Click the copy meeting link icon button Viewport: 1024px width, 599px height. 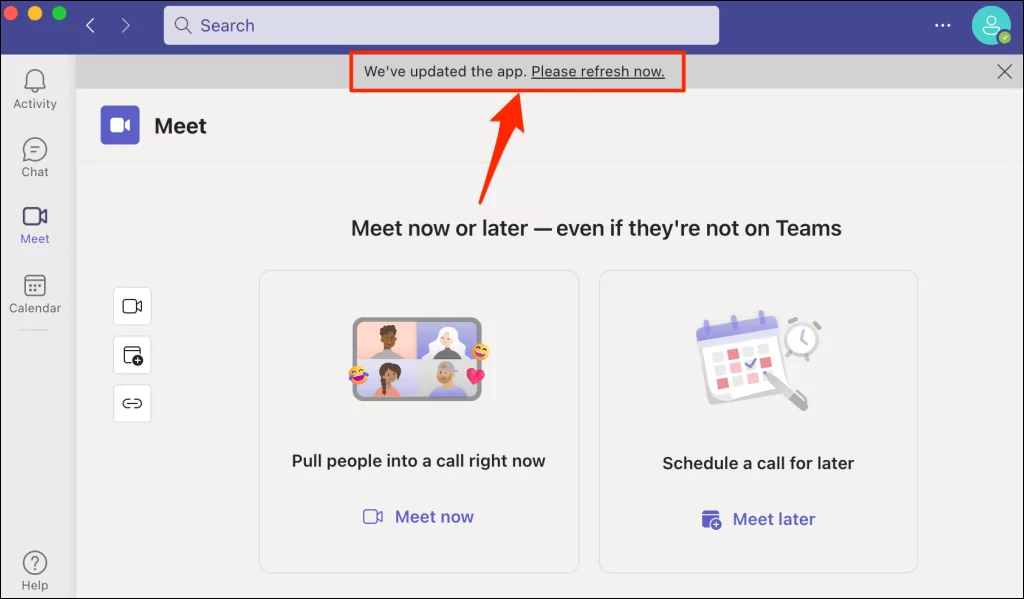pyautogui.click(x=132, y=404)
